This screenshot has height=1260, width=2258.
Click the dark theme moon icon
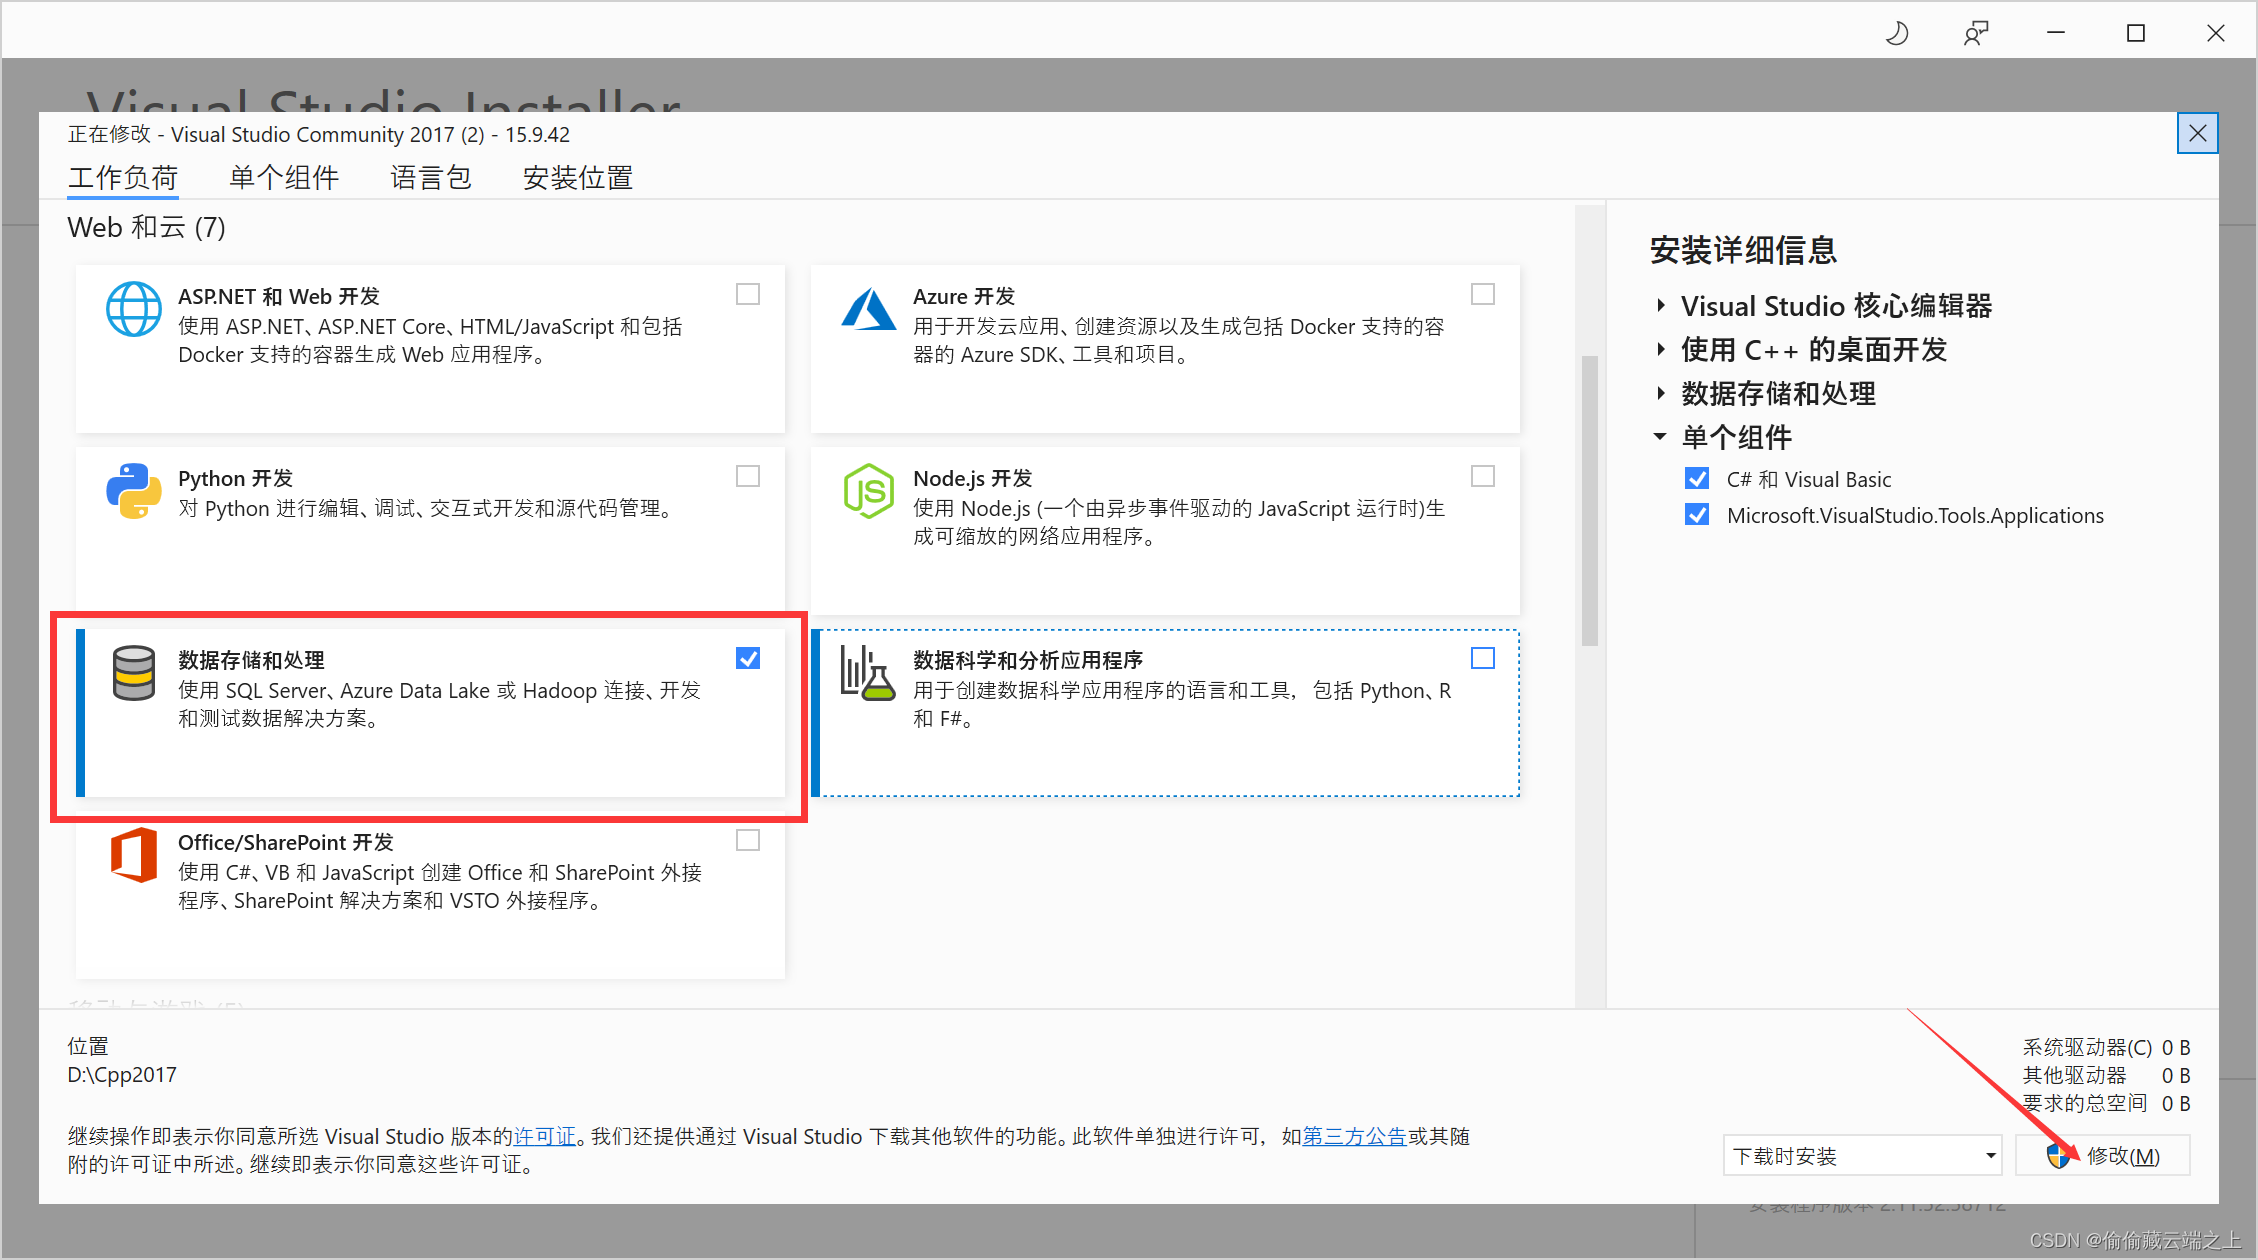point(1897,32)
